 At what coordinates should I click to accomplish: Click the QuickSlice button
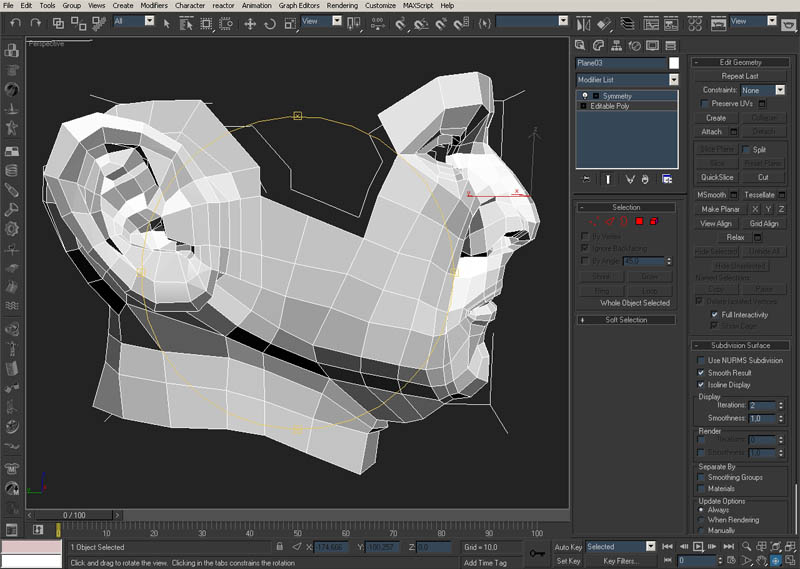pyautogui.click(x=717, y=176)
